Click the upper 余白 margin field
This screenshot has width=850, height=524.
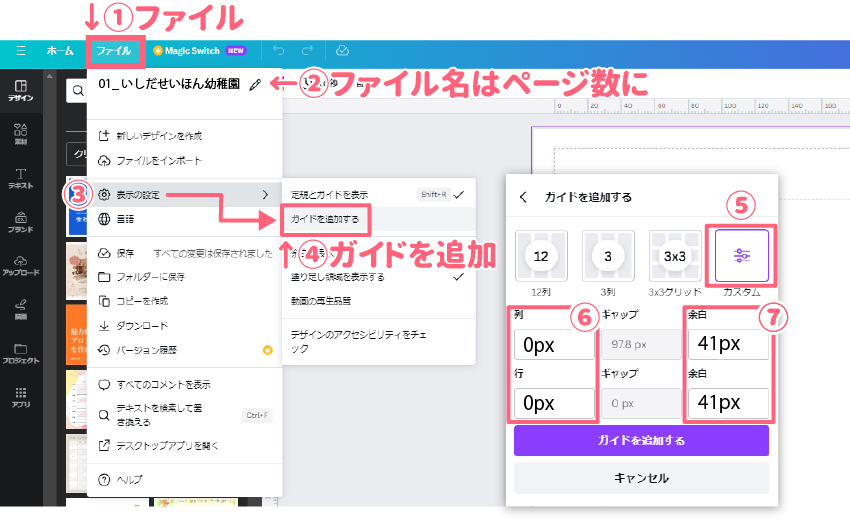729,344
